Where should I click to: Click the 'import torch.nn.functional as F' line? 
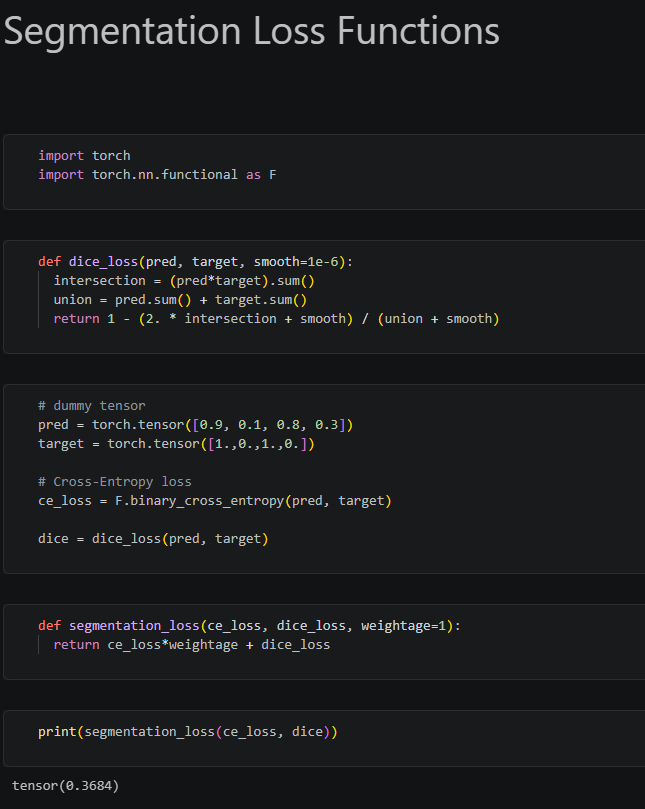coord(157,174)
